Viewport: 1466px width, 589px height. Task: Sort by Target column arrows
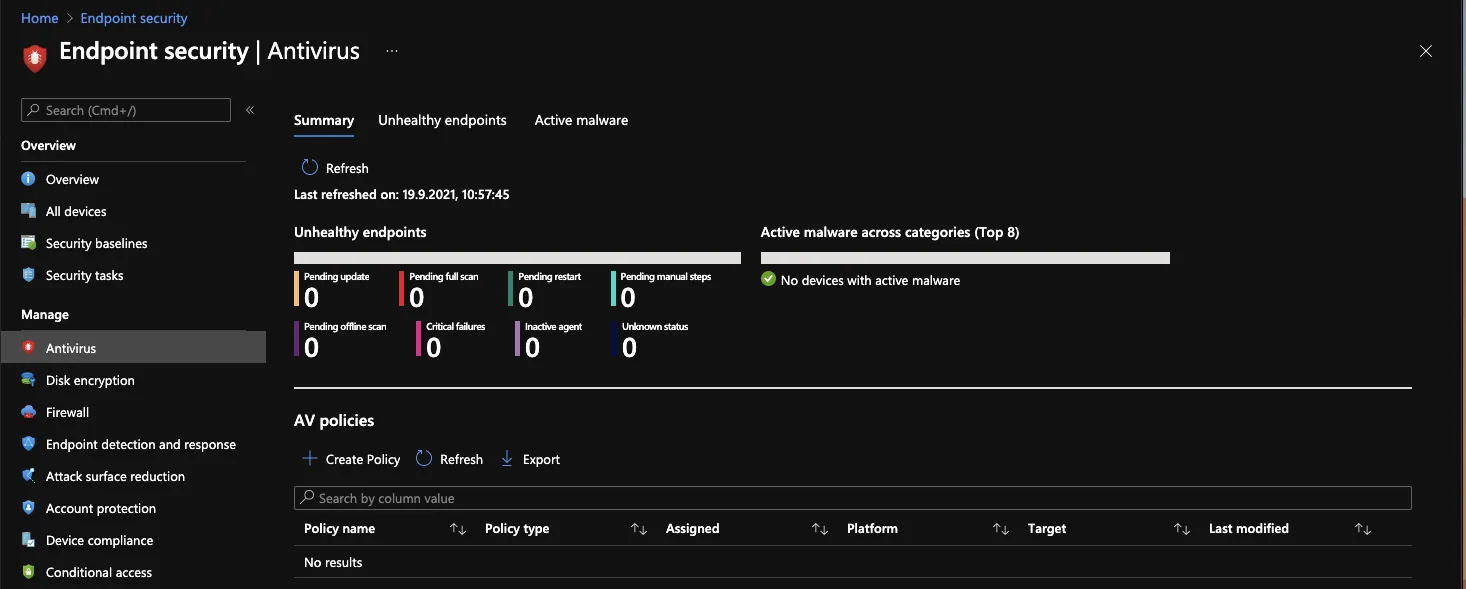[x=1182, y=529]
